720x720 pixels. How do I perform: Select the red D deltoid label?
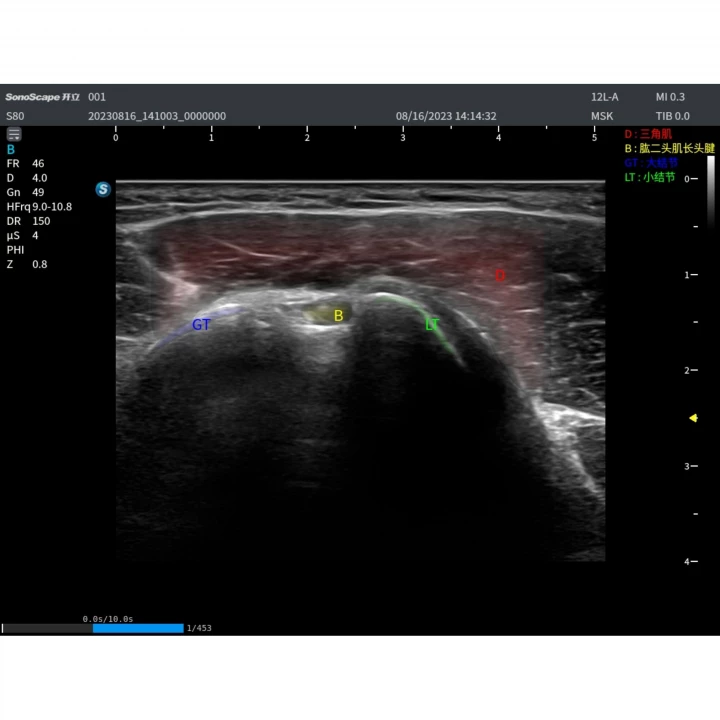(x=500, y=276)
